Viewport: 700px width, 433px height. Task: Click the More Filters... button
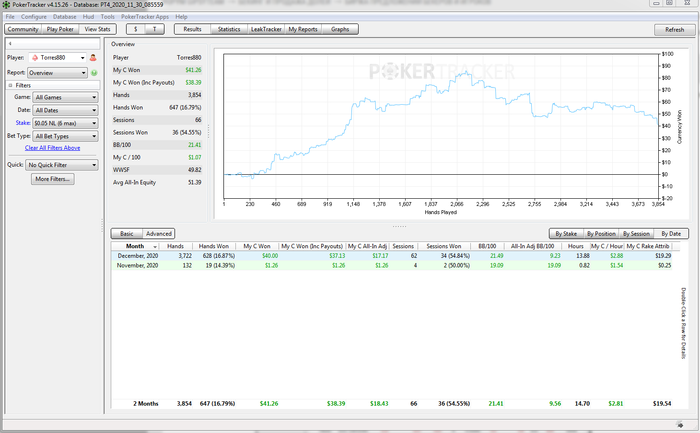tap(53, 179)
